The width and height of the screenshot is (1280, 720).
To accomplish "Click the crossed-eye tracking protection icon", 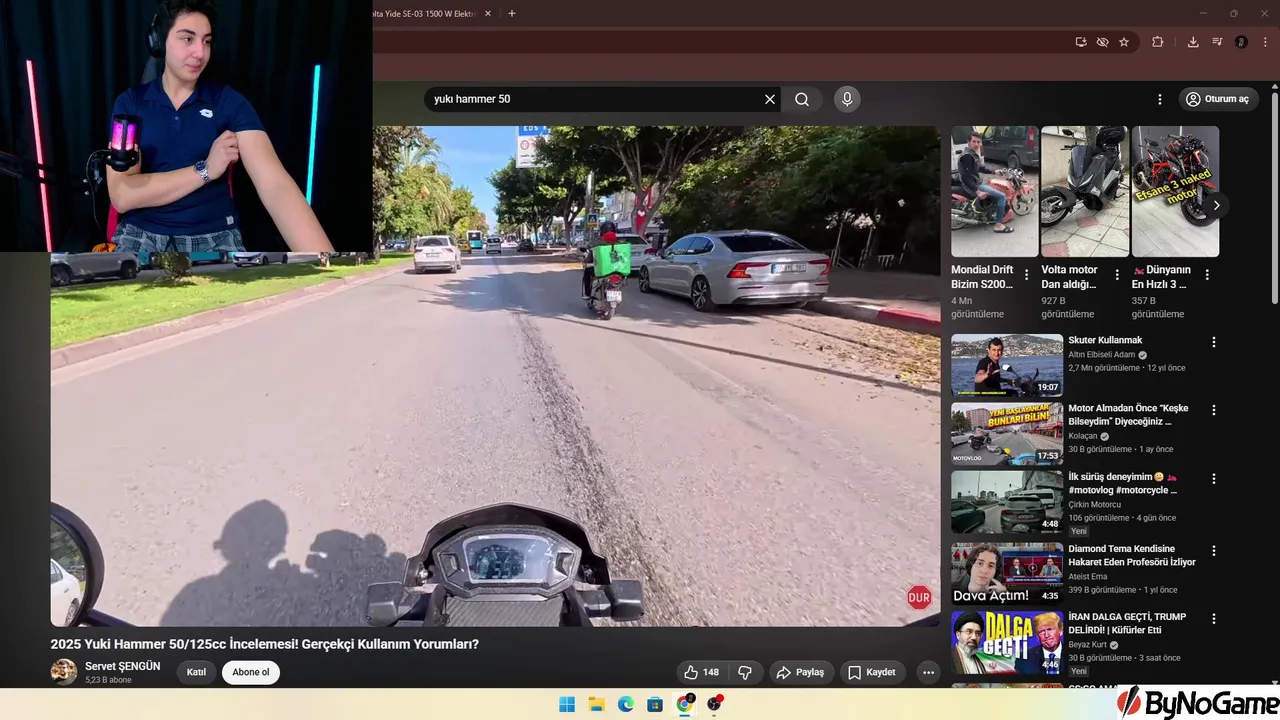I will click(1102, 42).
